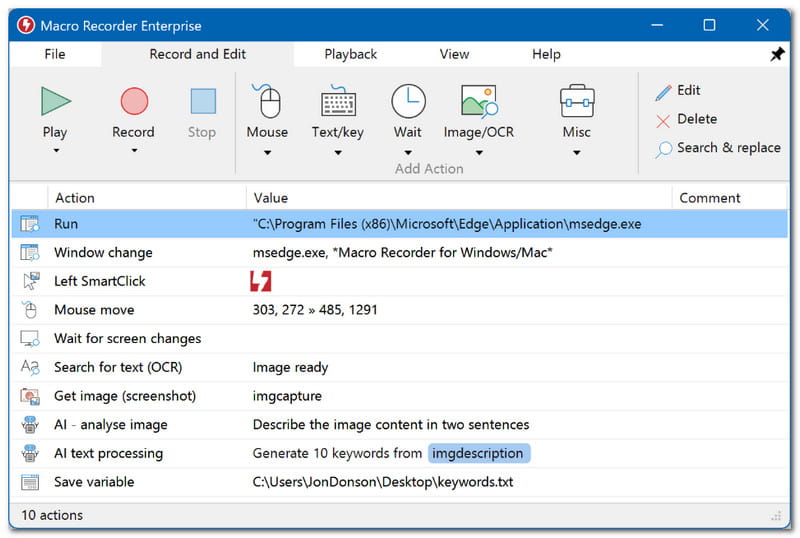
Task: Click the blue Stop square icon
Action: (203, 101)
